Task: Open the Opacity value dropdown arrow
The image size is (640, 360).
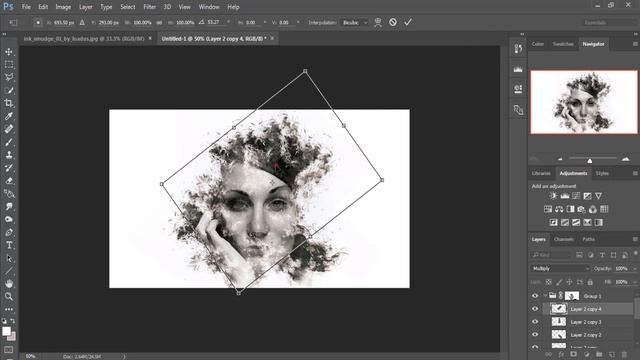Action: click(634, 269)
